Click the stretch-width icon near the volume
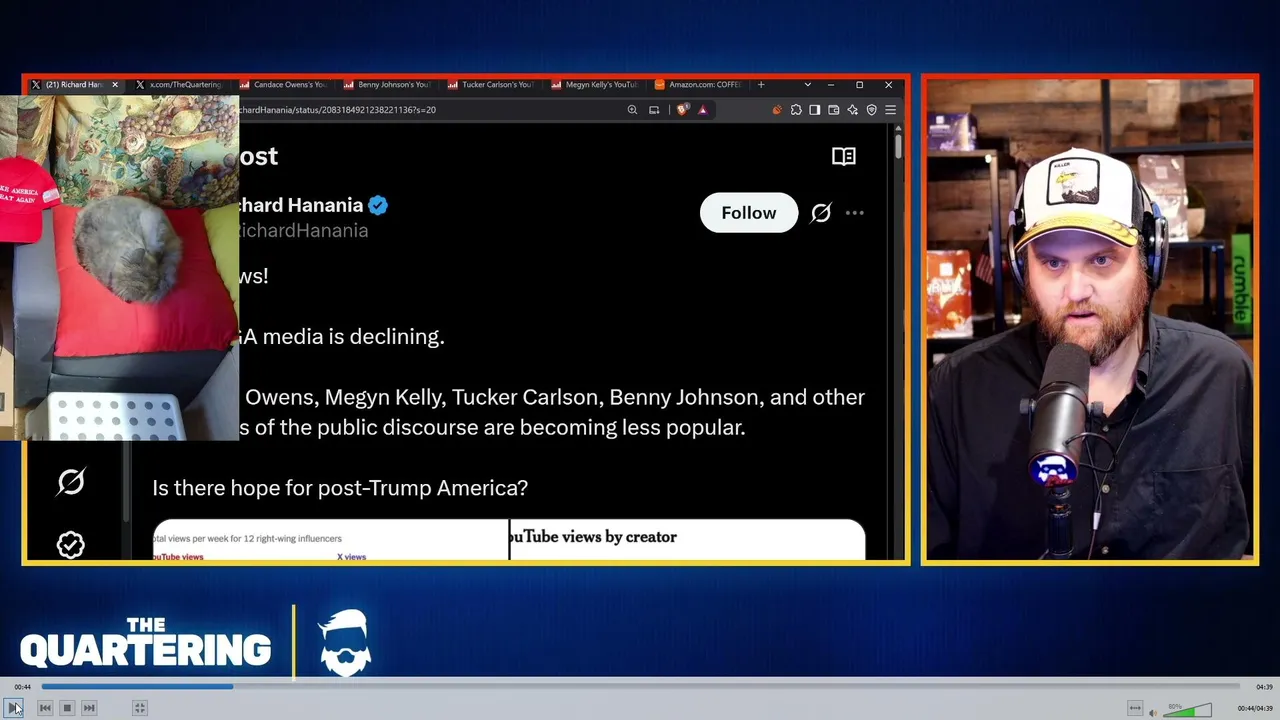Screen dimensions: 1280x720 (1134, 709)
